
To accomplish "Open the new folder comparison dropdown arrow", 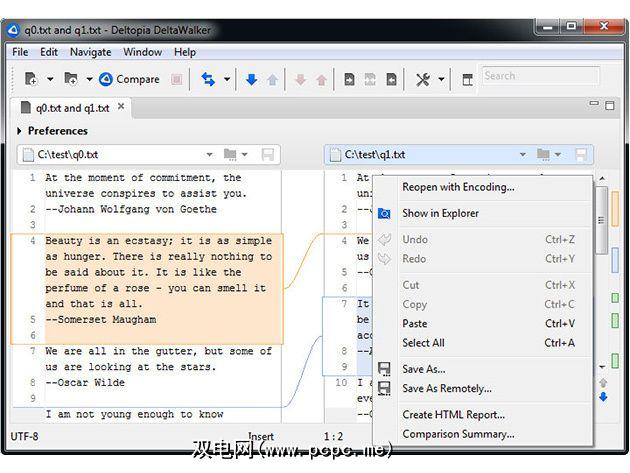I will (89, 79).
